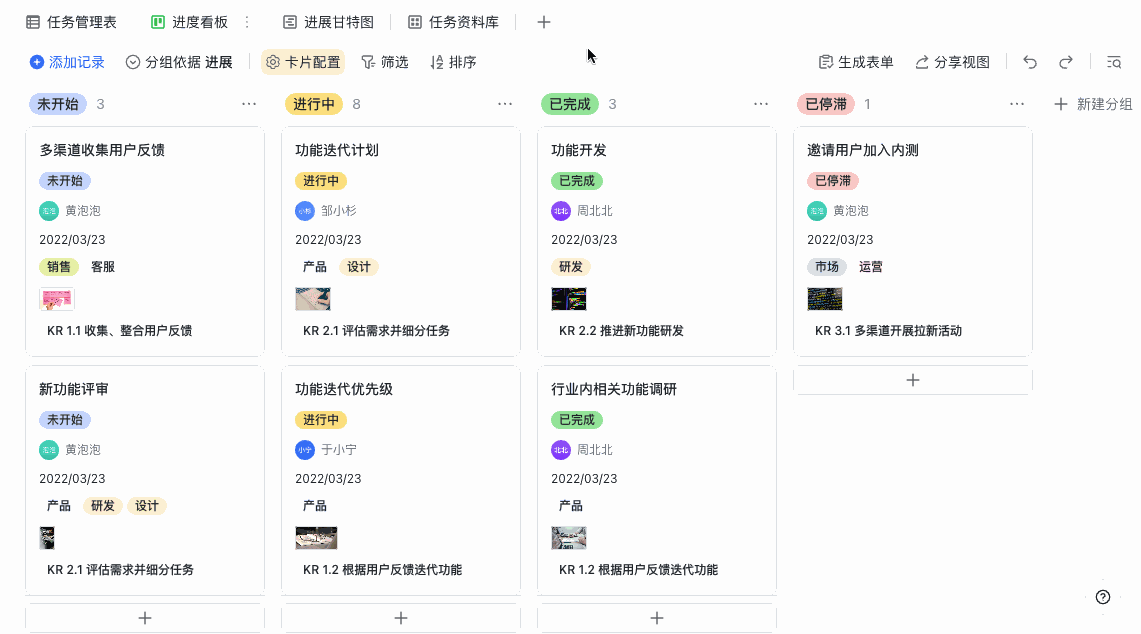The height and width of the screenshot is (634, 1141).
Task: Click 新建分组 to add a group
Action: coord(1093,104)
